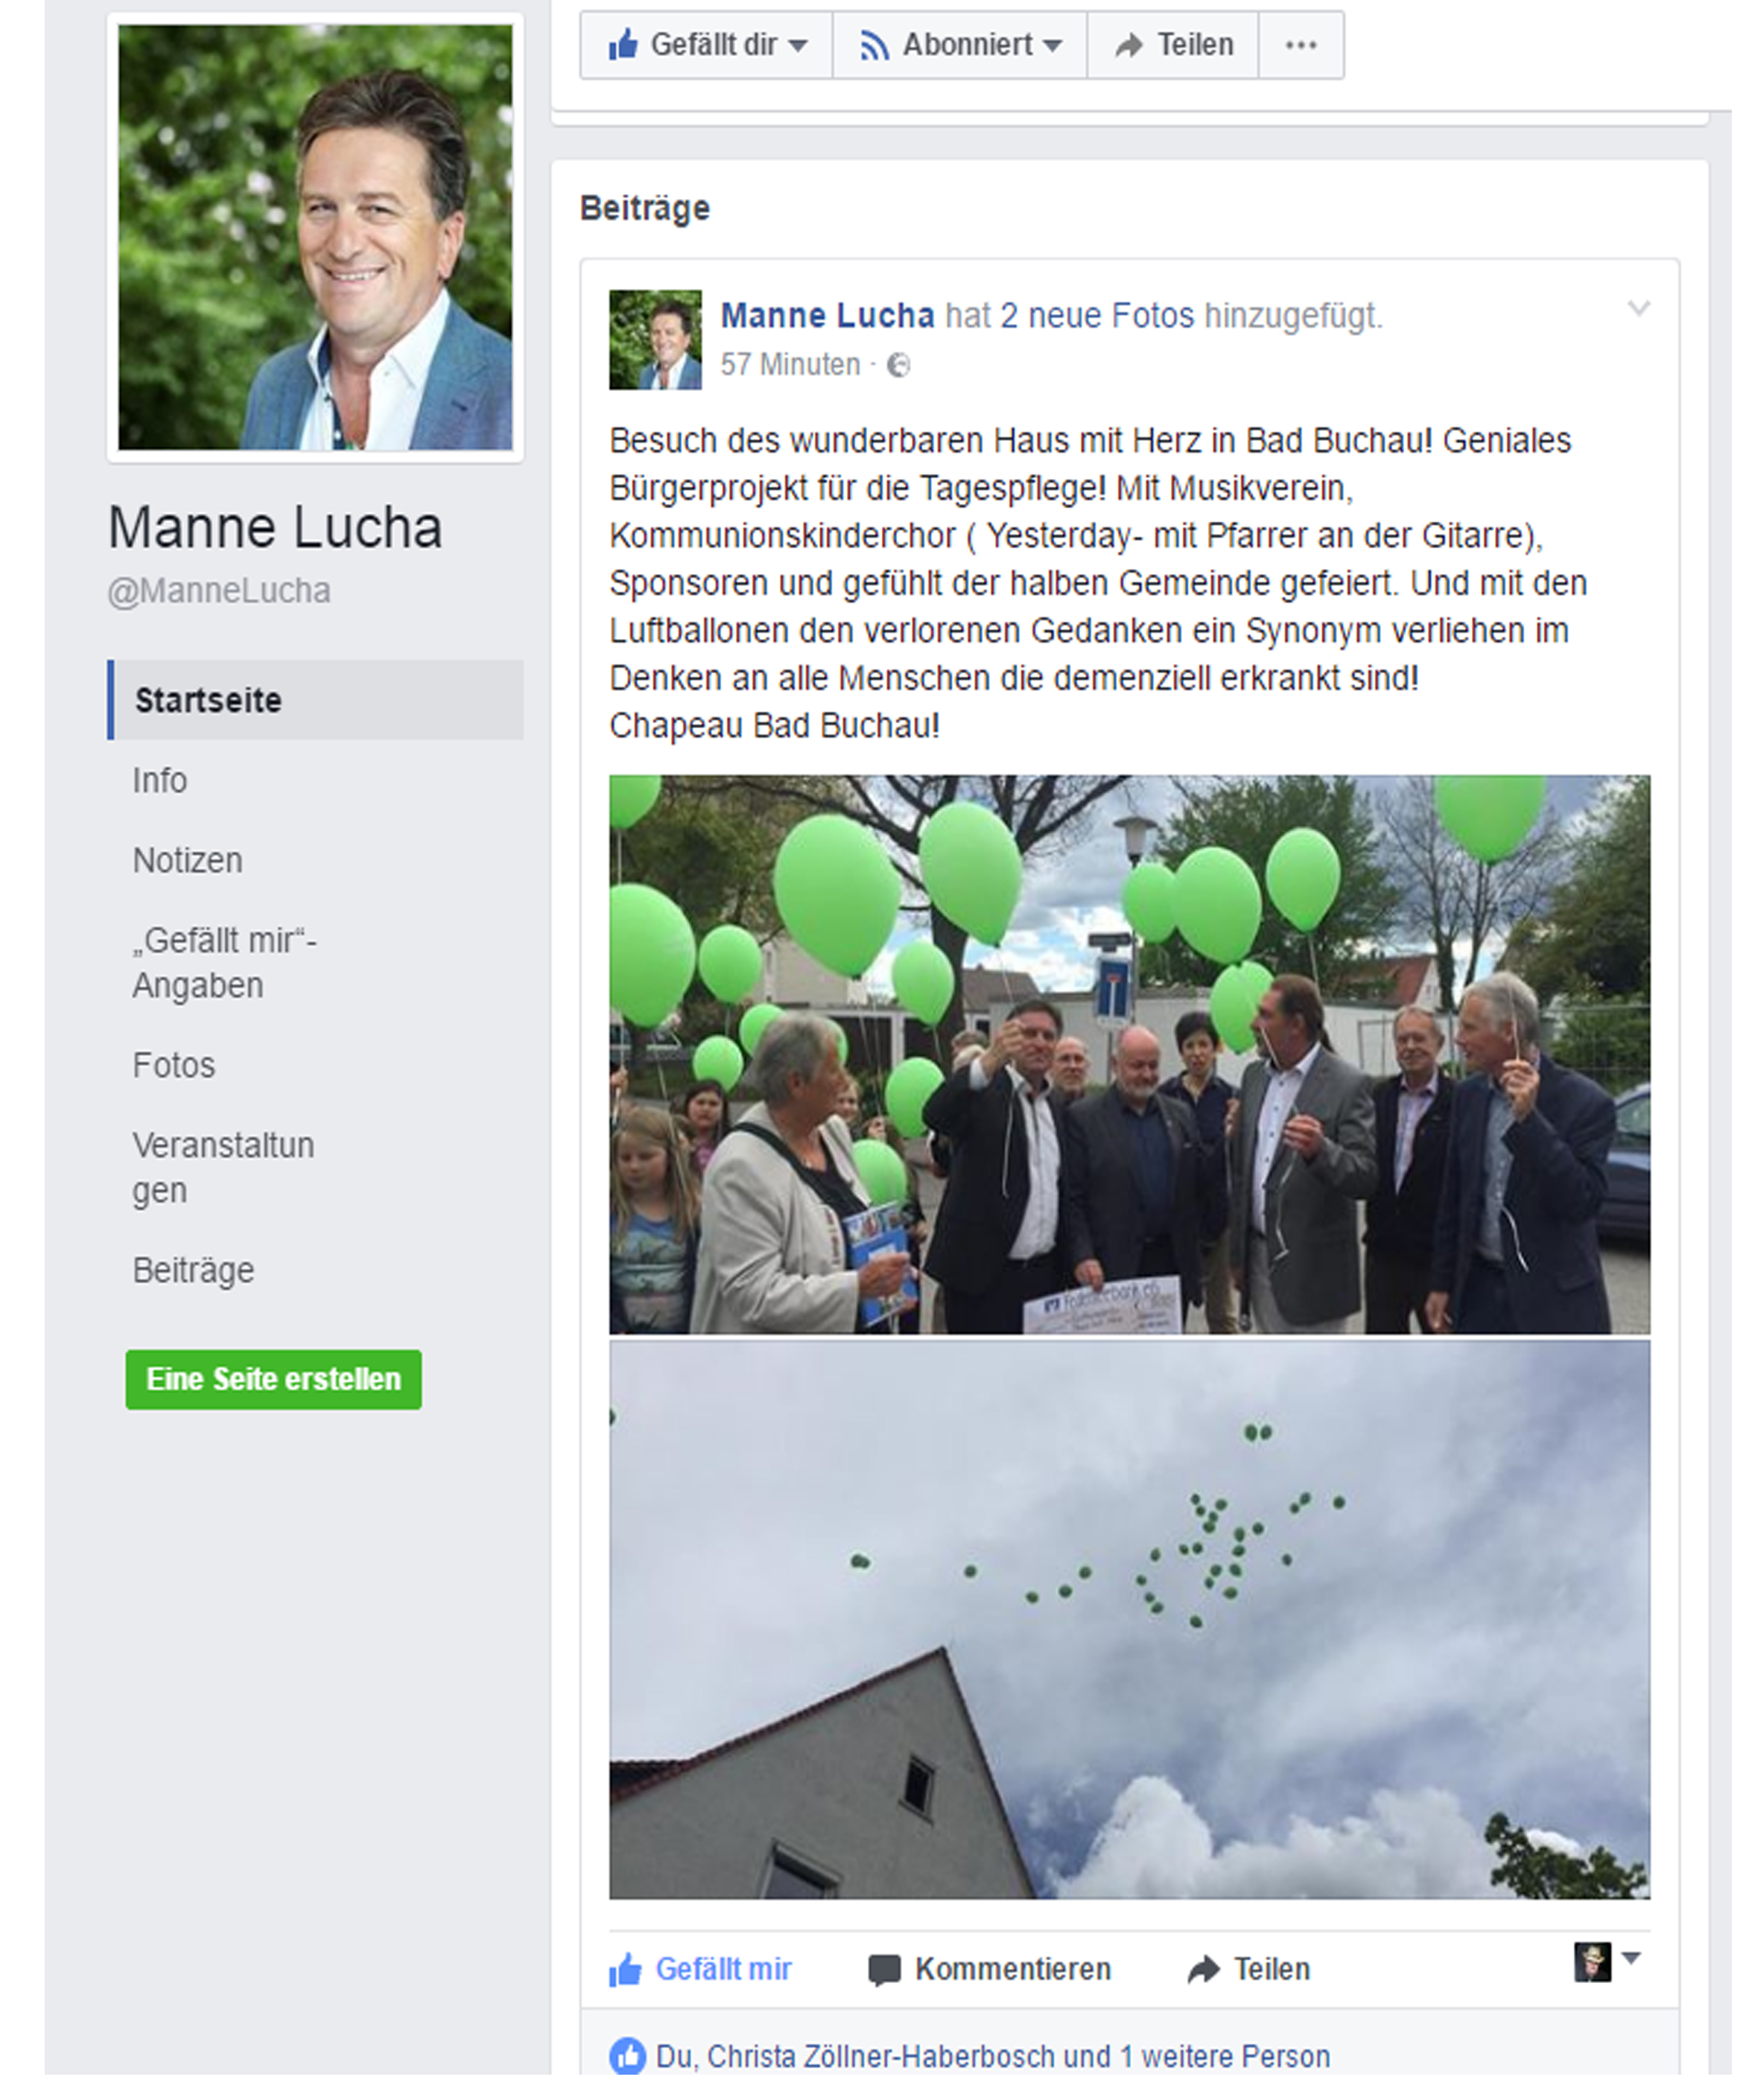Open the green balloons group photo
Viewport: 1746px width, 2100px height.
click(1129, 1054)
